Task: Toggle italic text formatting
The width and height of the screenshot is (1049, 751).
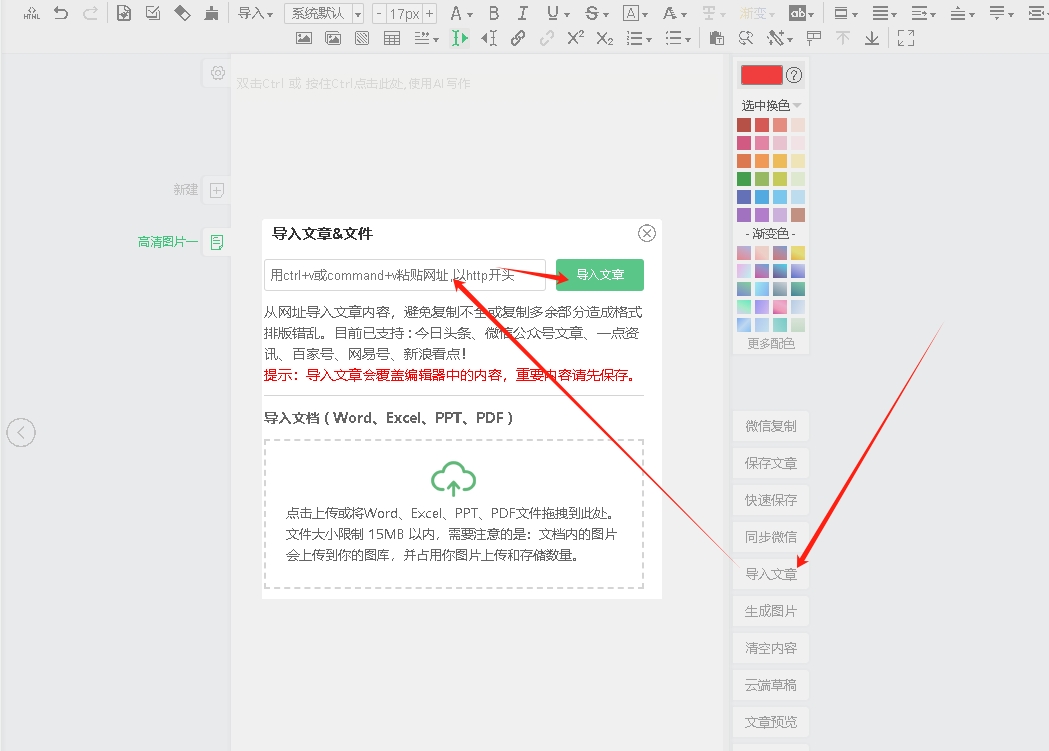Action: click(x=522, y=13)
